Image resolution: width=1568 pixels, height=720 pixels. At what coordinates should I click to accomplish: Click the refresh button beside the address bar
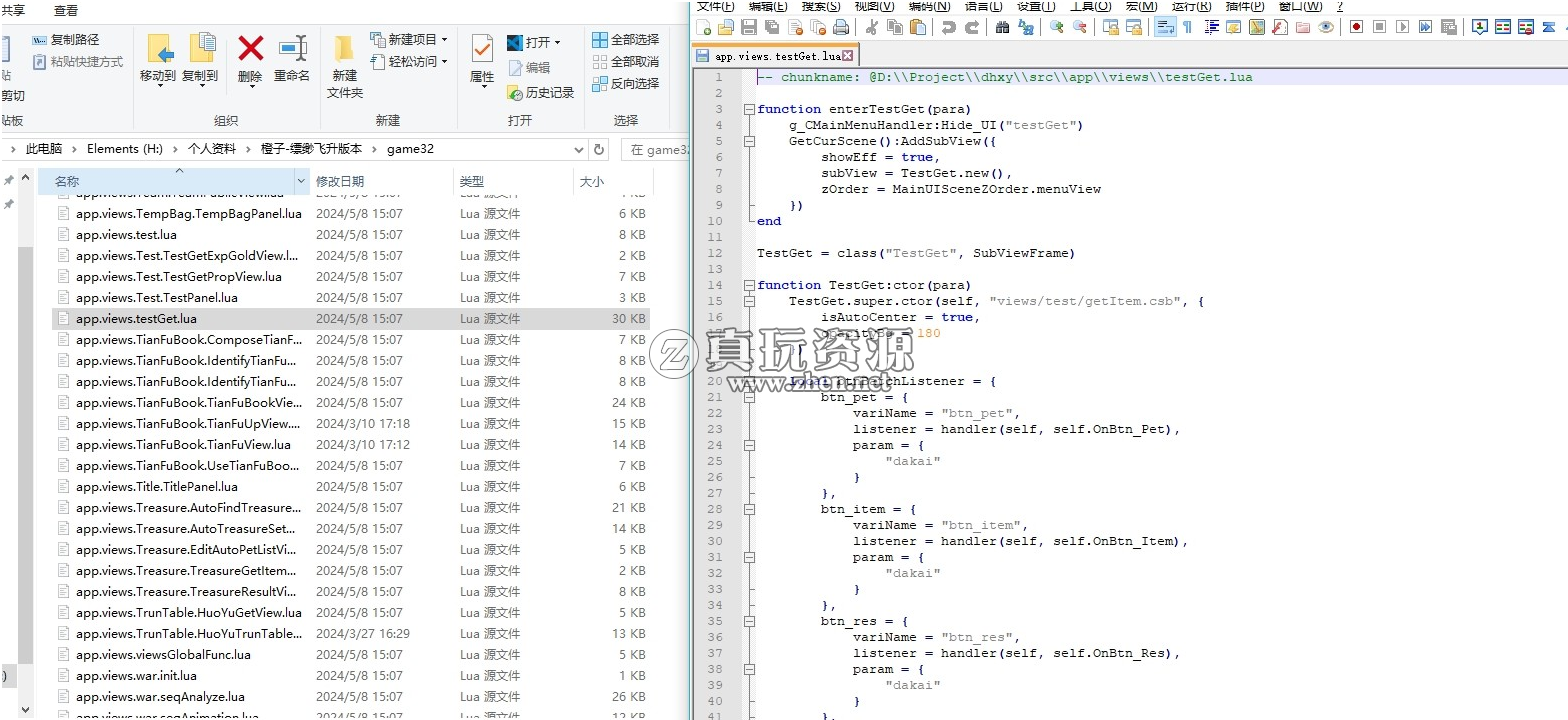(599, 149)
